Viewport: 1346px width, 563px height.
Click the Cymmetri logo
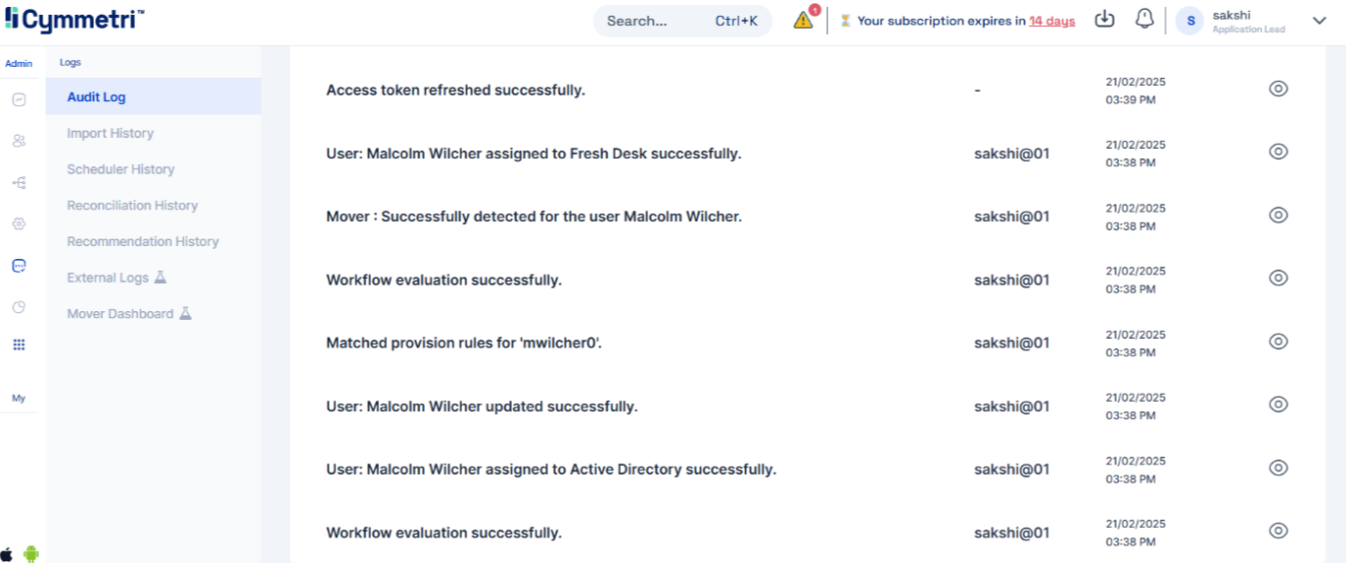point(74,19)
